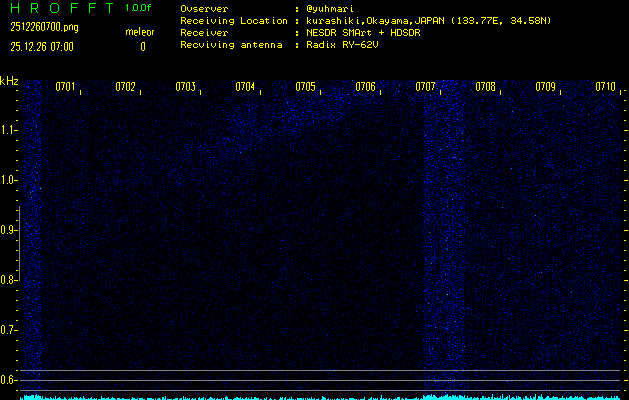Select the 0.9 kHz axis label
629x400 pixels.
(x=8, y=230)
